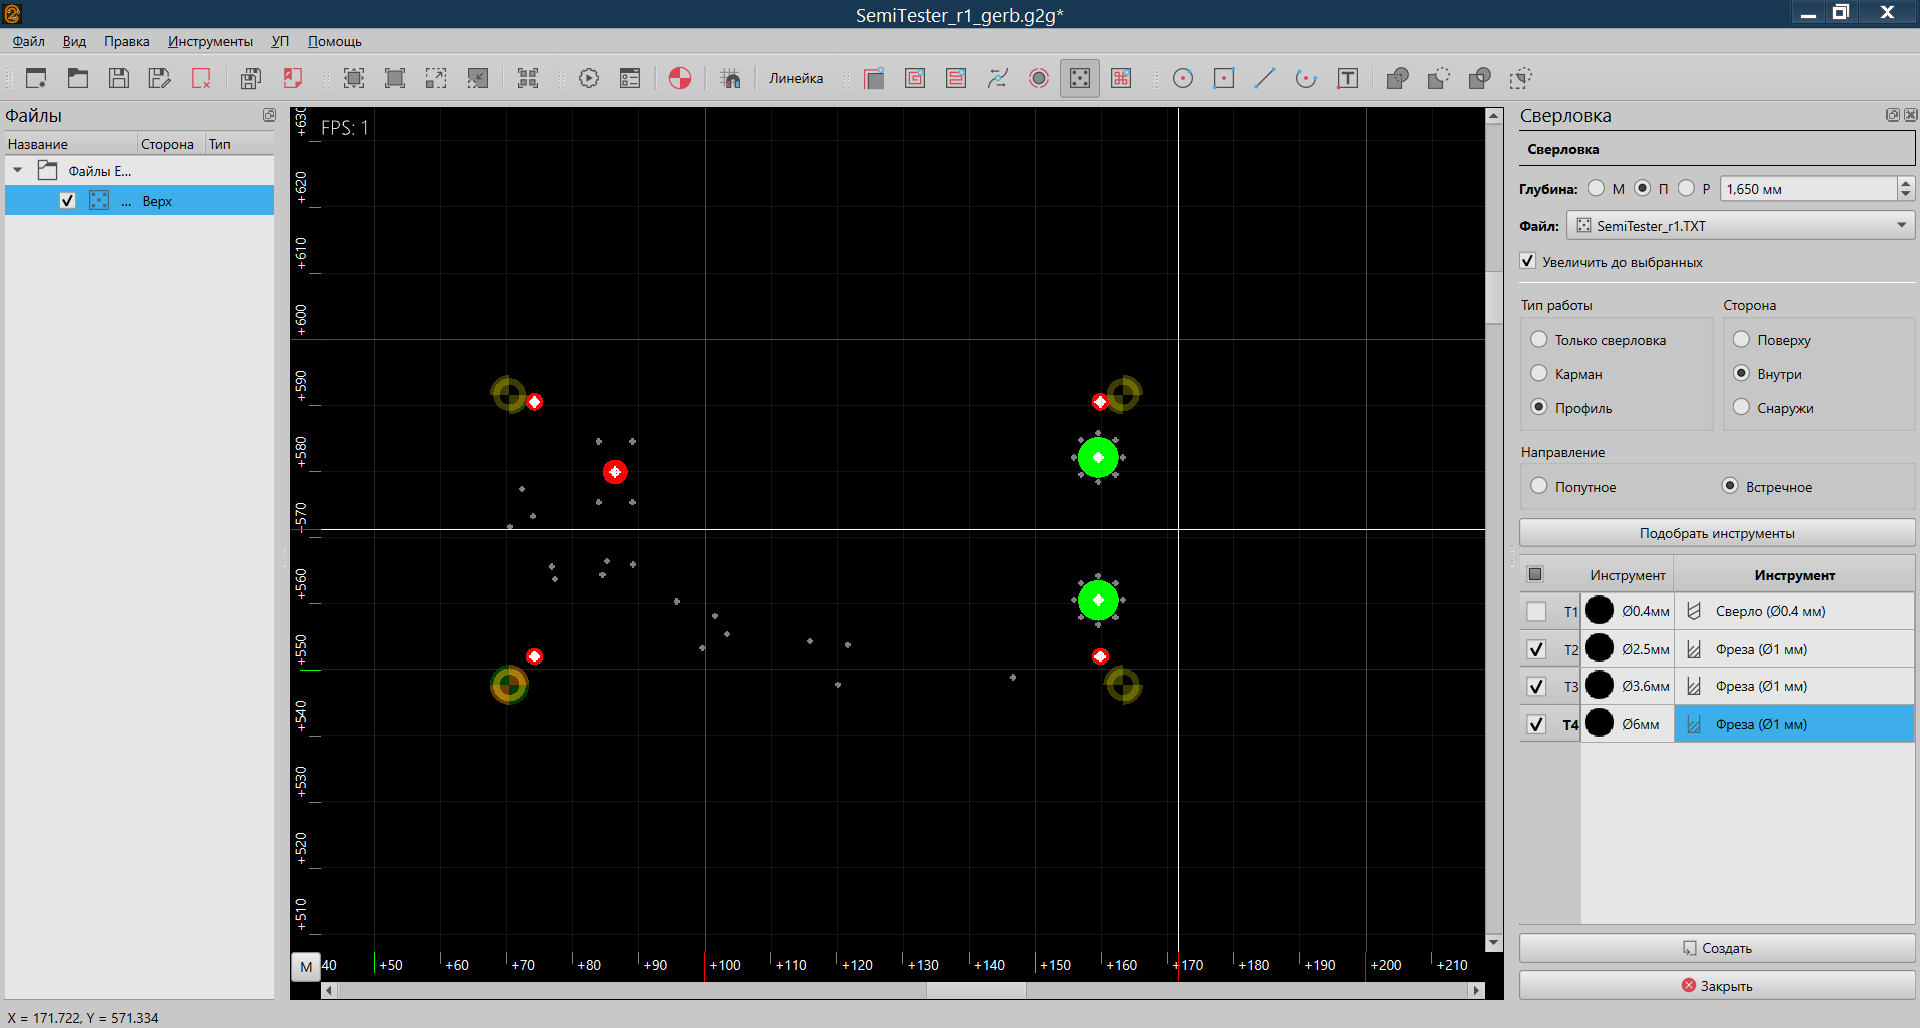Select the draw circle tool
The height and width of the screenshot is (1028, 1920).
pos(1183,78)
